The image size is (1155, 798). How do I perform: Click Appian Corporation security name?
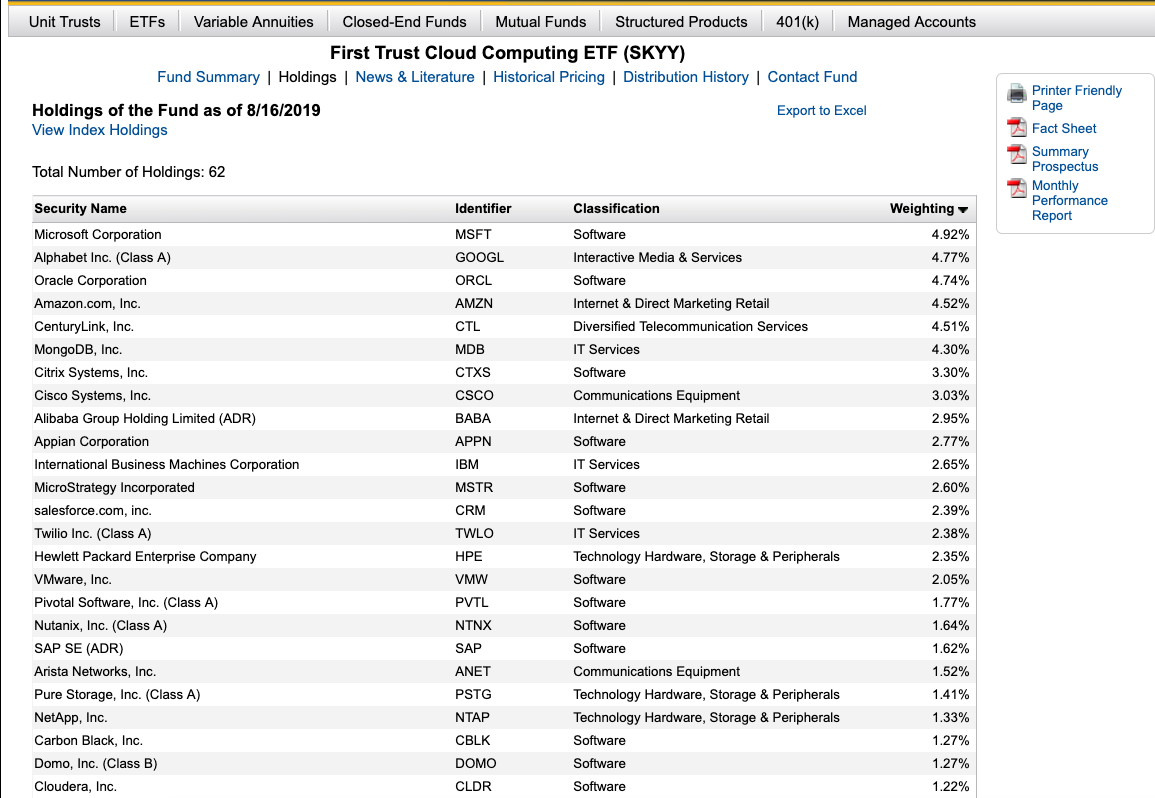pyautogui.click(x=91, y=441)
